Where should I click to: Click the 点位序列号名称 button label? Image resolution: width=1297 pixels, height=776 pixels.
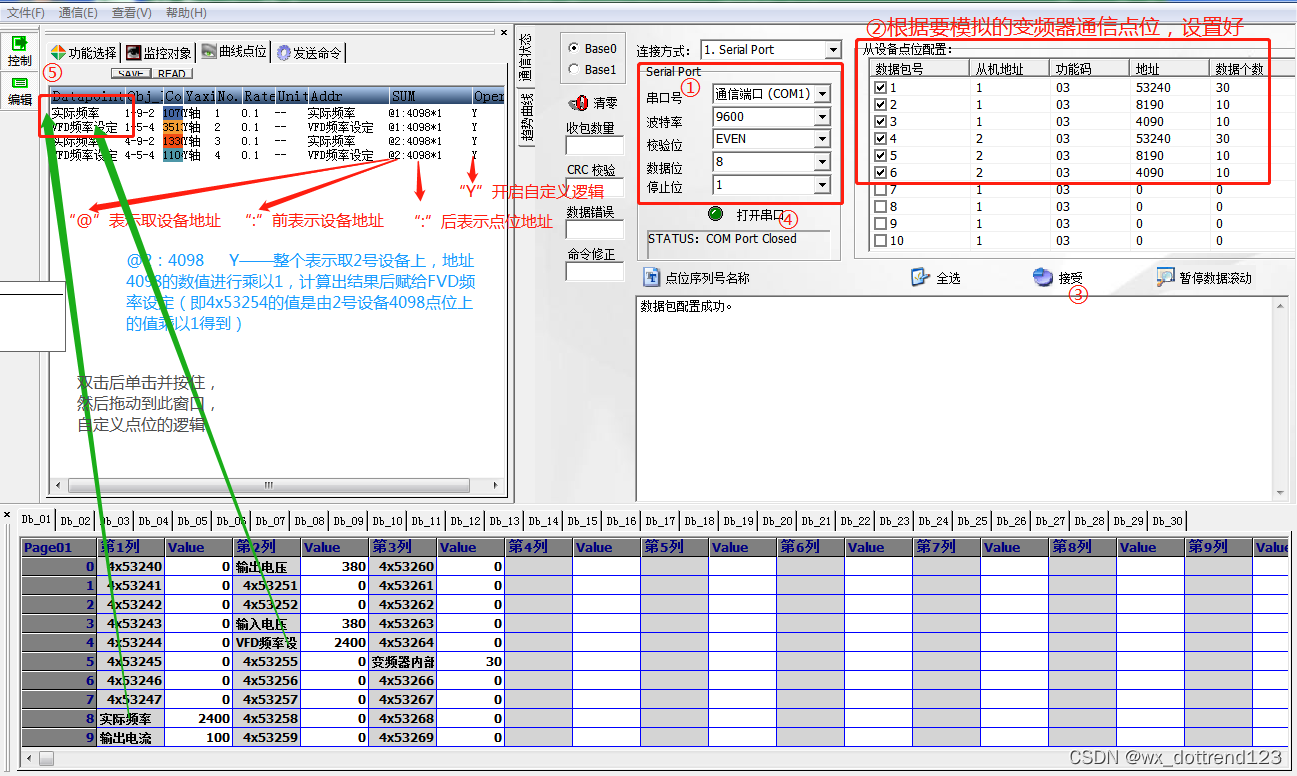(x=707, y=278)
